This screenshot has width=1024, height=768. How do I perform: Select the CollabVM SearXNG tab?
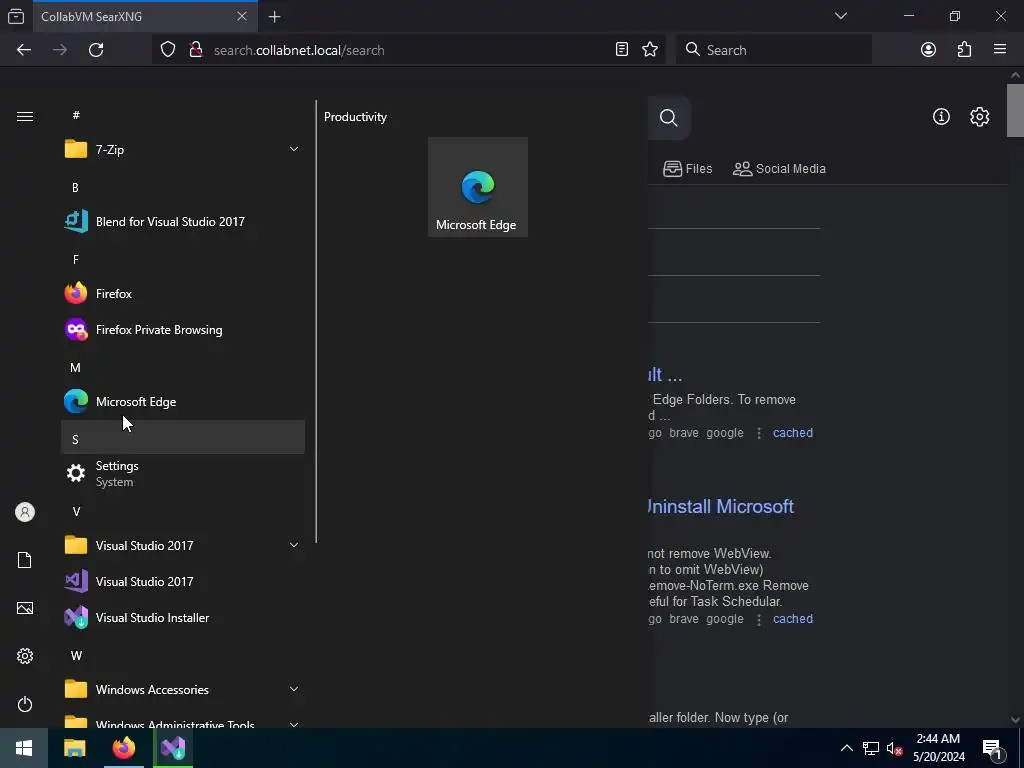145,17
